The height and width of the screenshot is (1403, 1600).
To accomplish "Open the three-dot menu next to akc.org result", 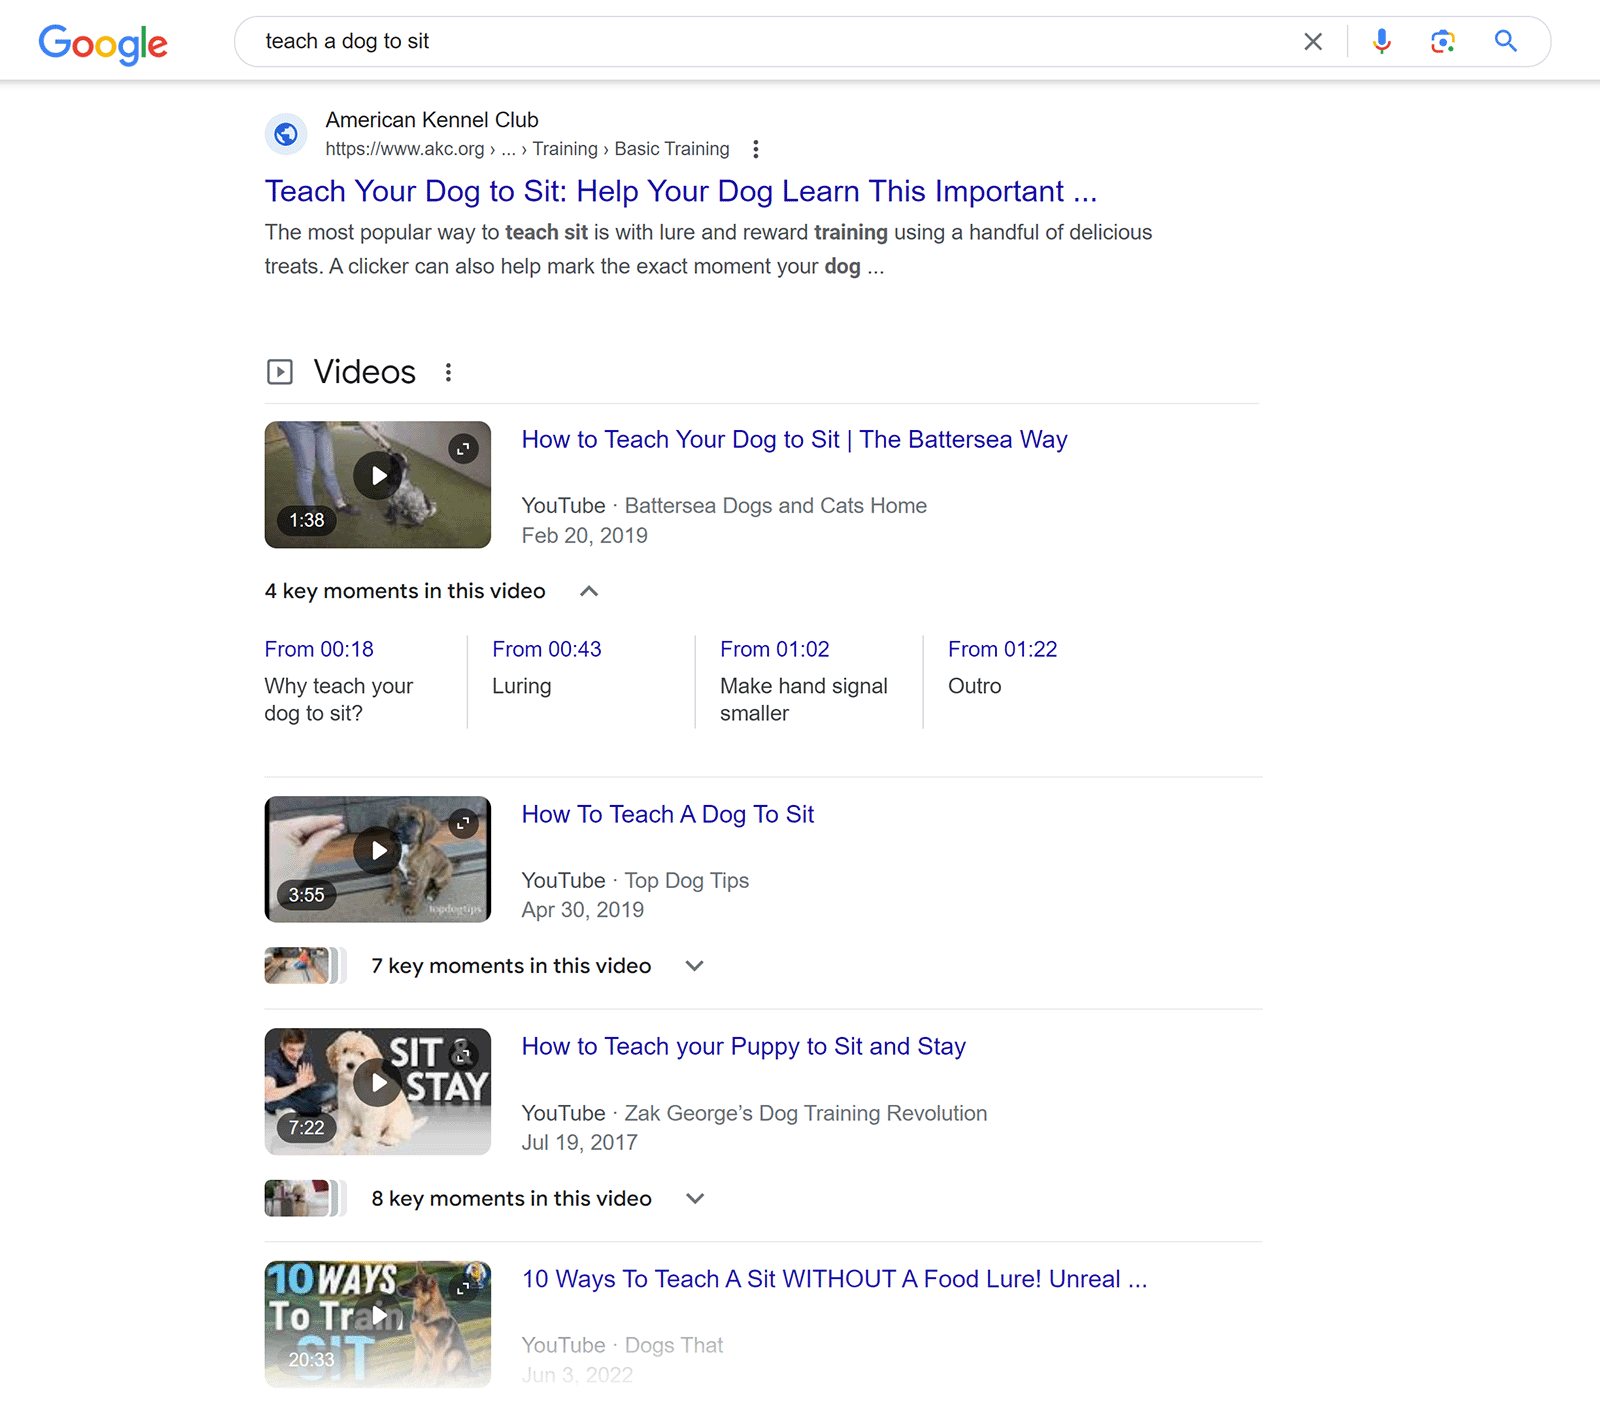I will pyautogui.click(x=755, y=148).
